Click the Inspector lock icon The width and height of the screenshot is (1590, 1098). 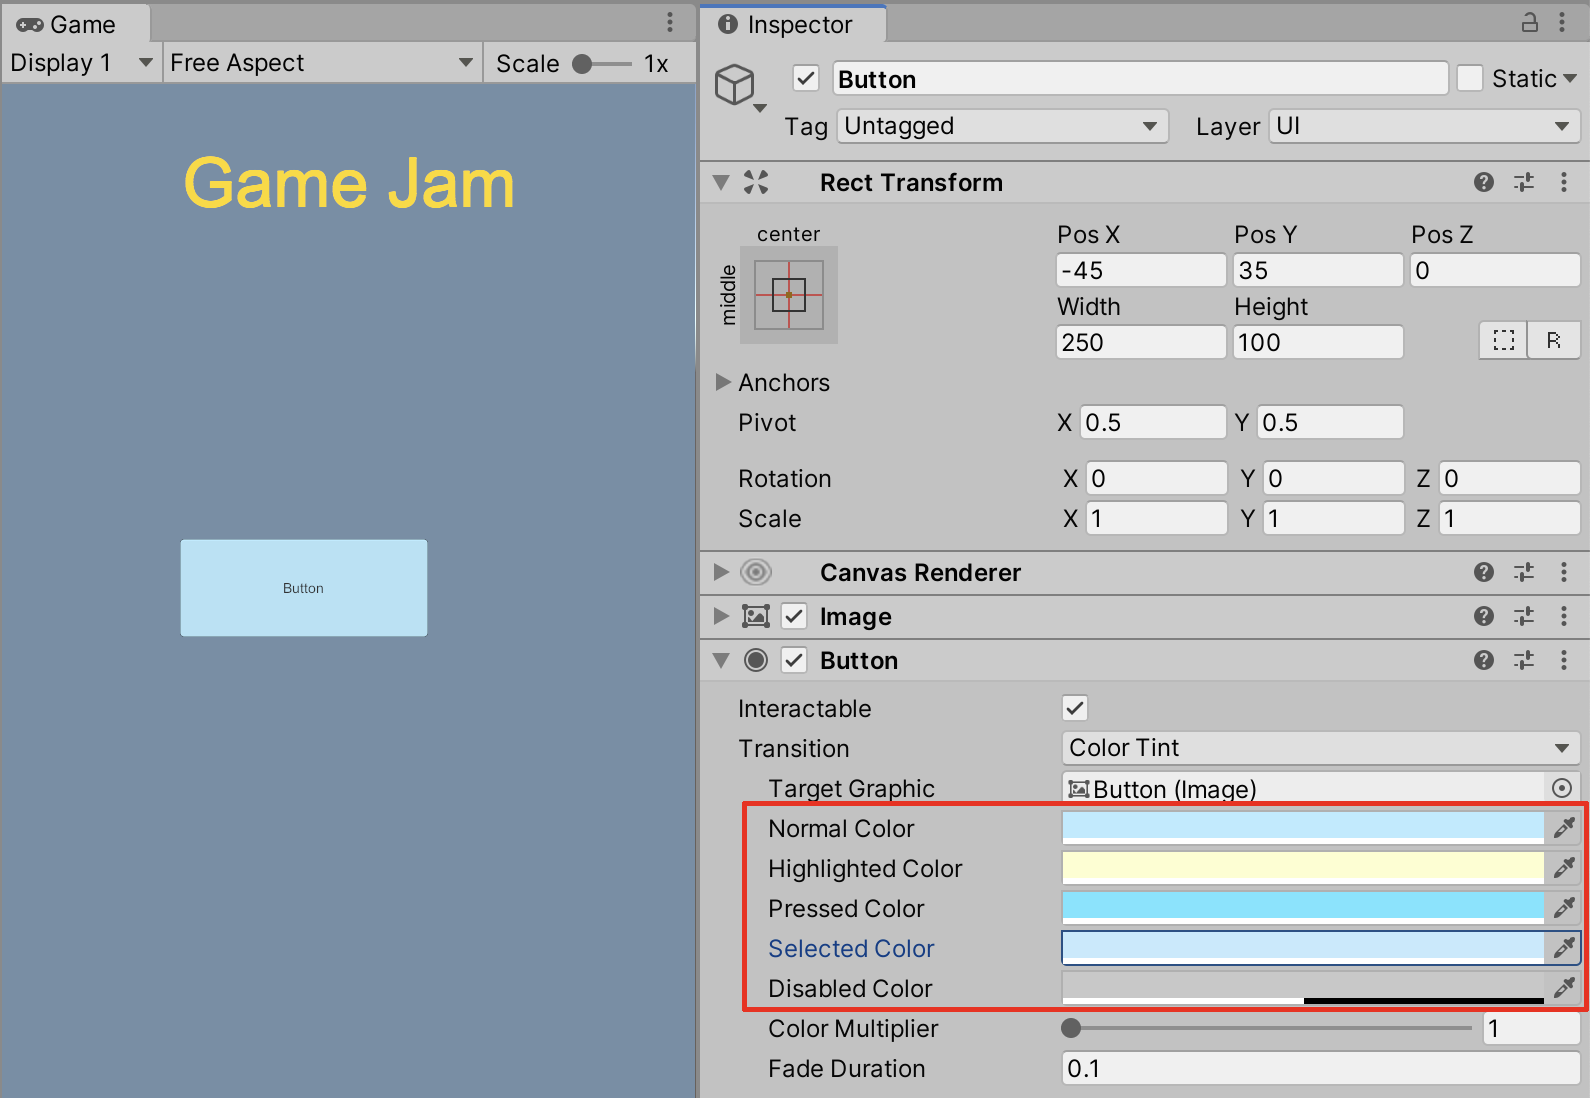[1529, 22]
